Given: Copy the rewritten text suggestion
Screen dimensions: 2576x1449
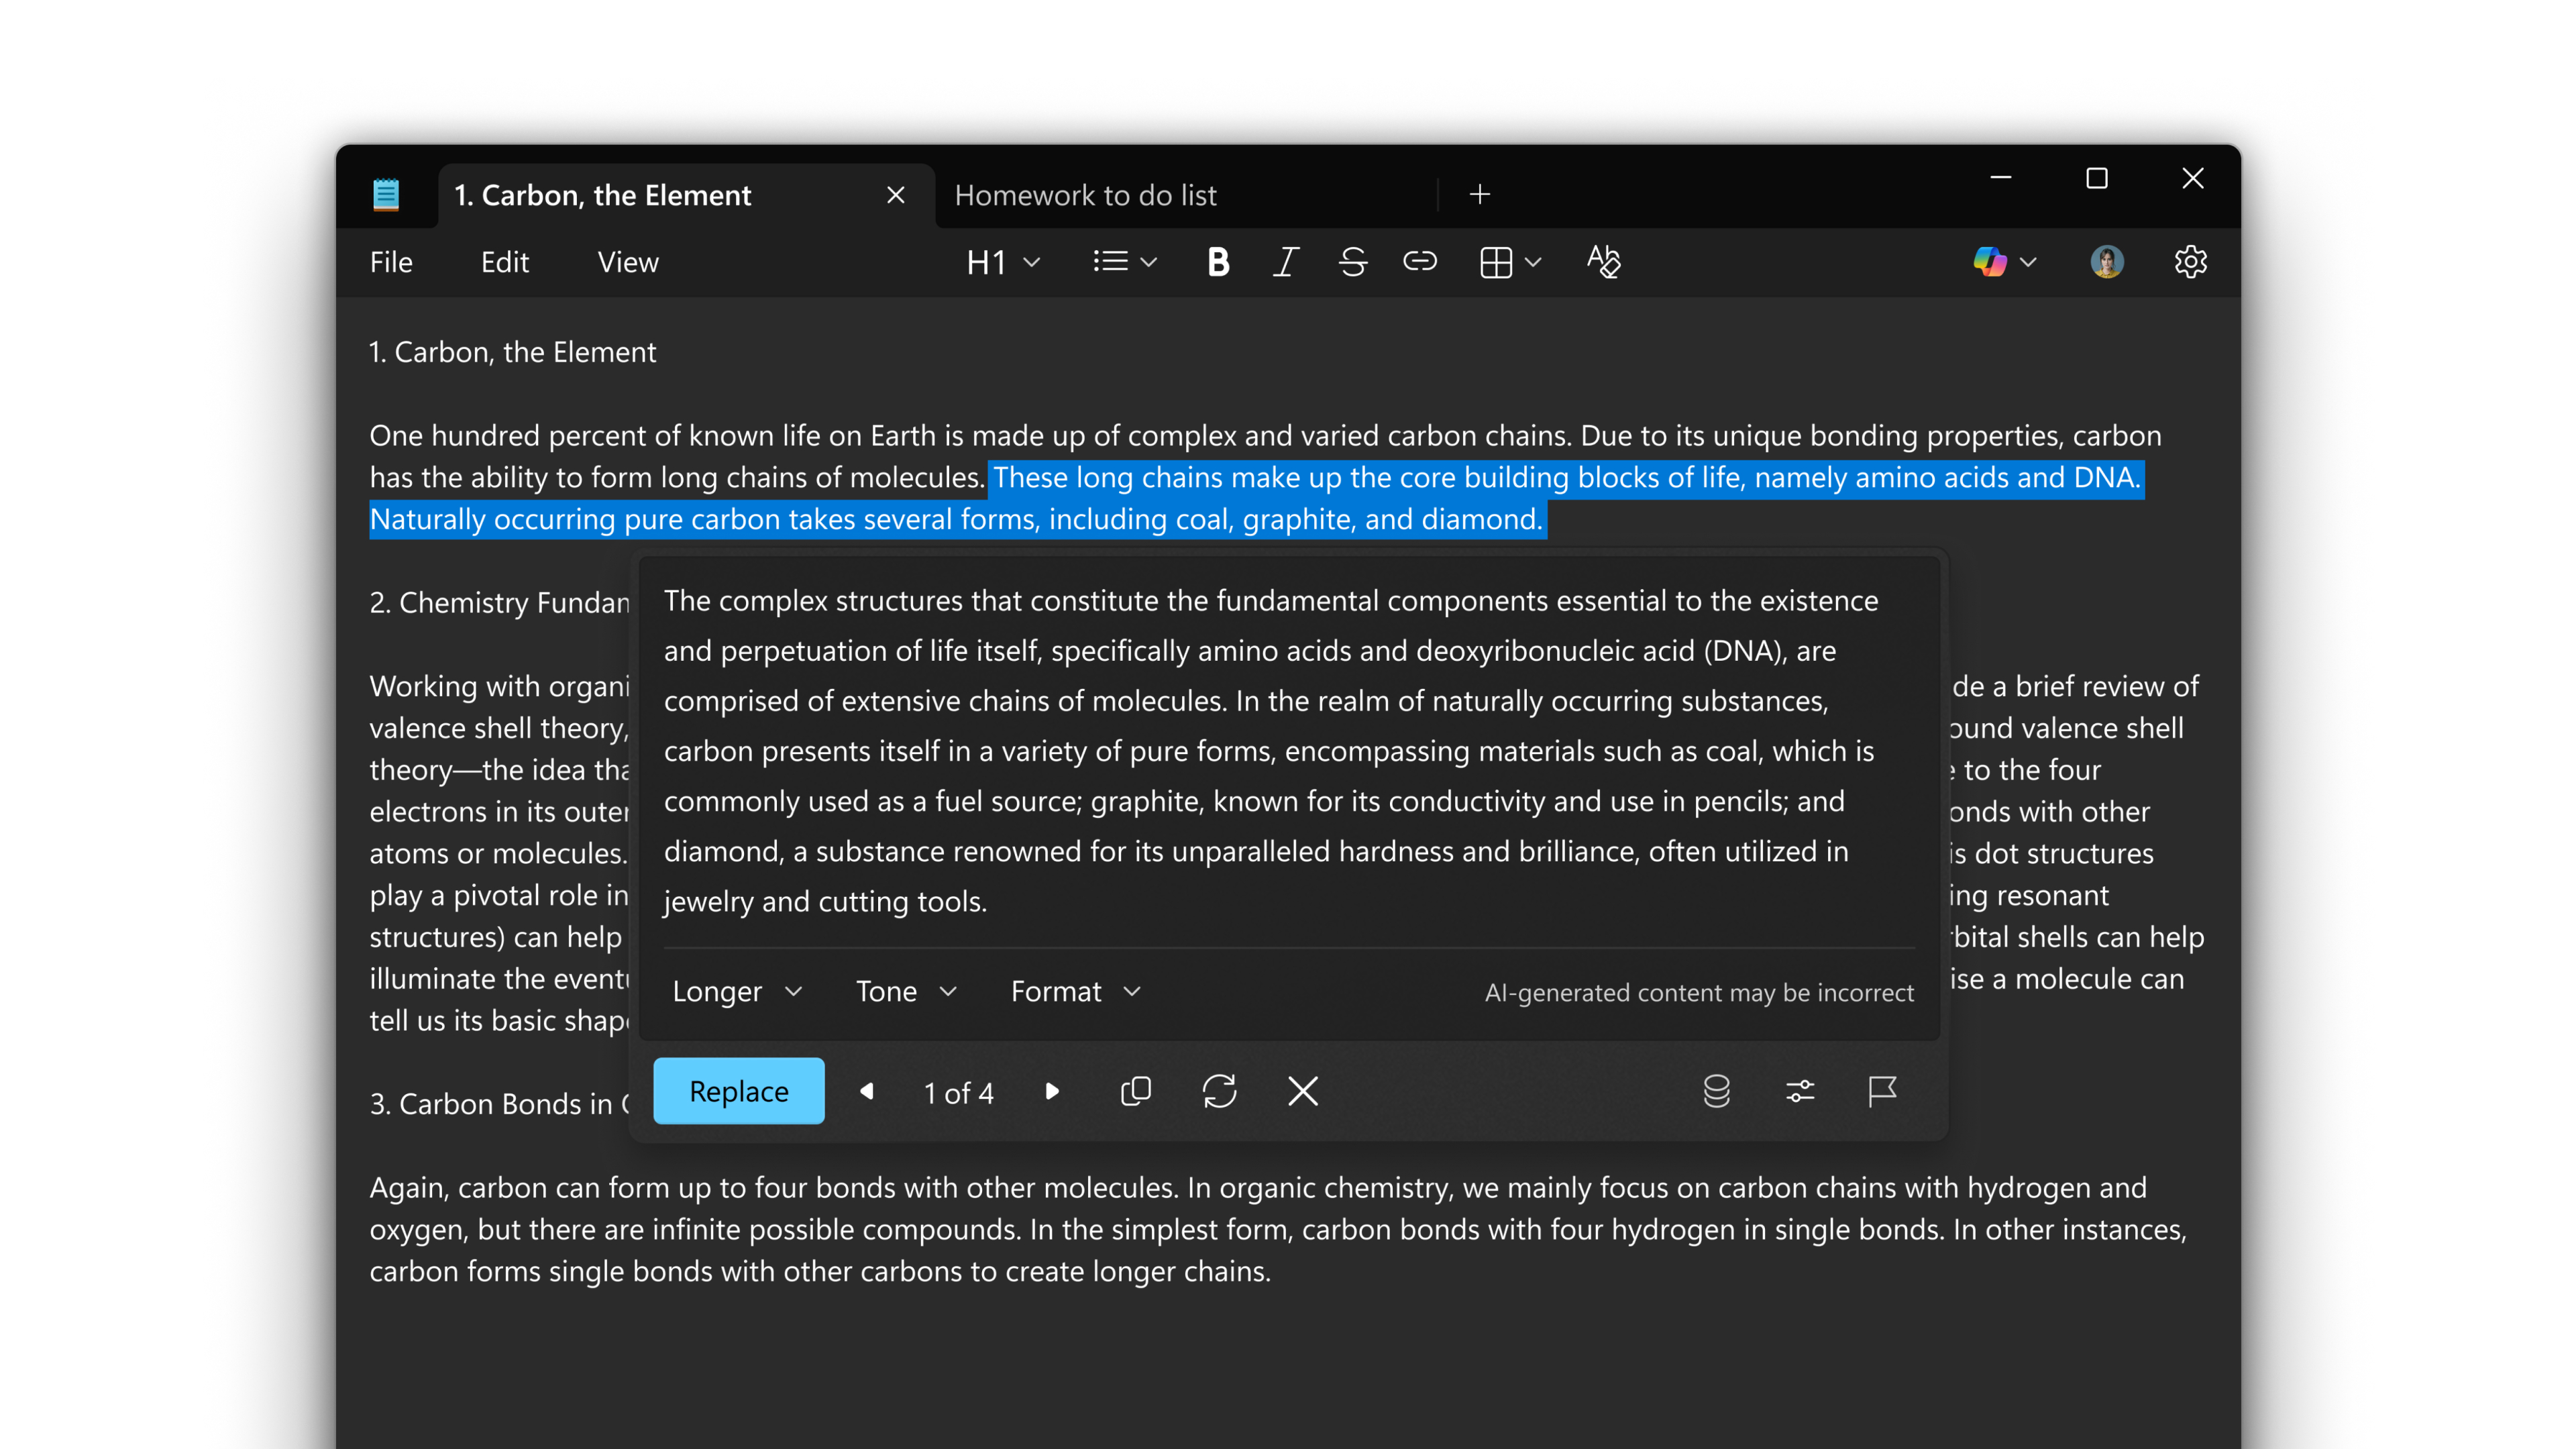Looking at the screenshot, I should pos(1136,1091).
